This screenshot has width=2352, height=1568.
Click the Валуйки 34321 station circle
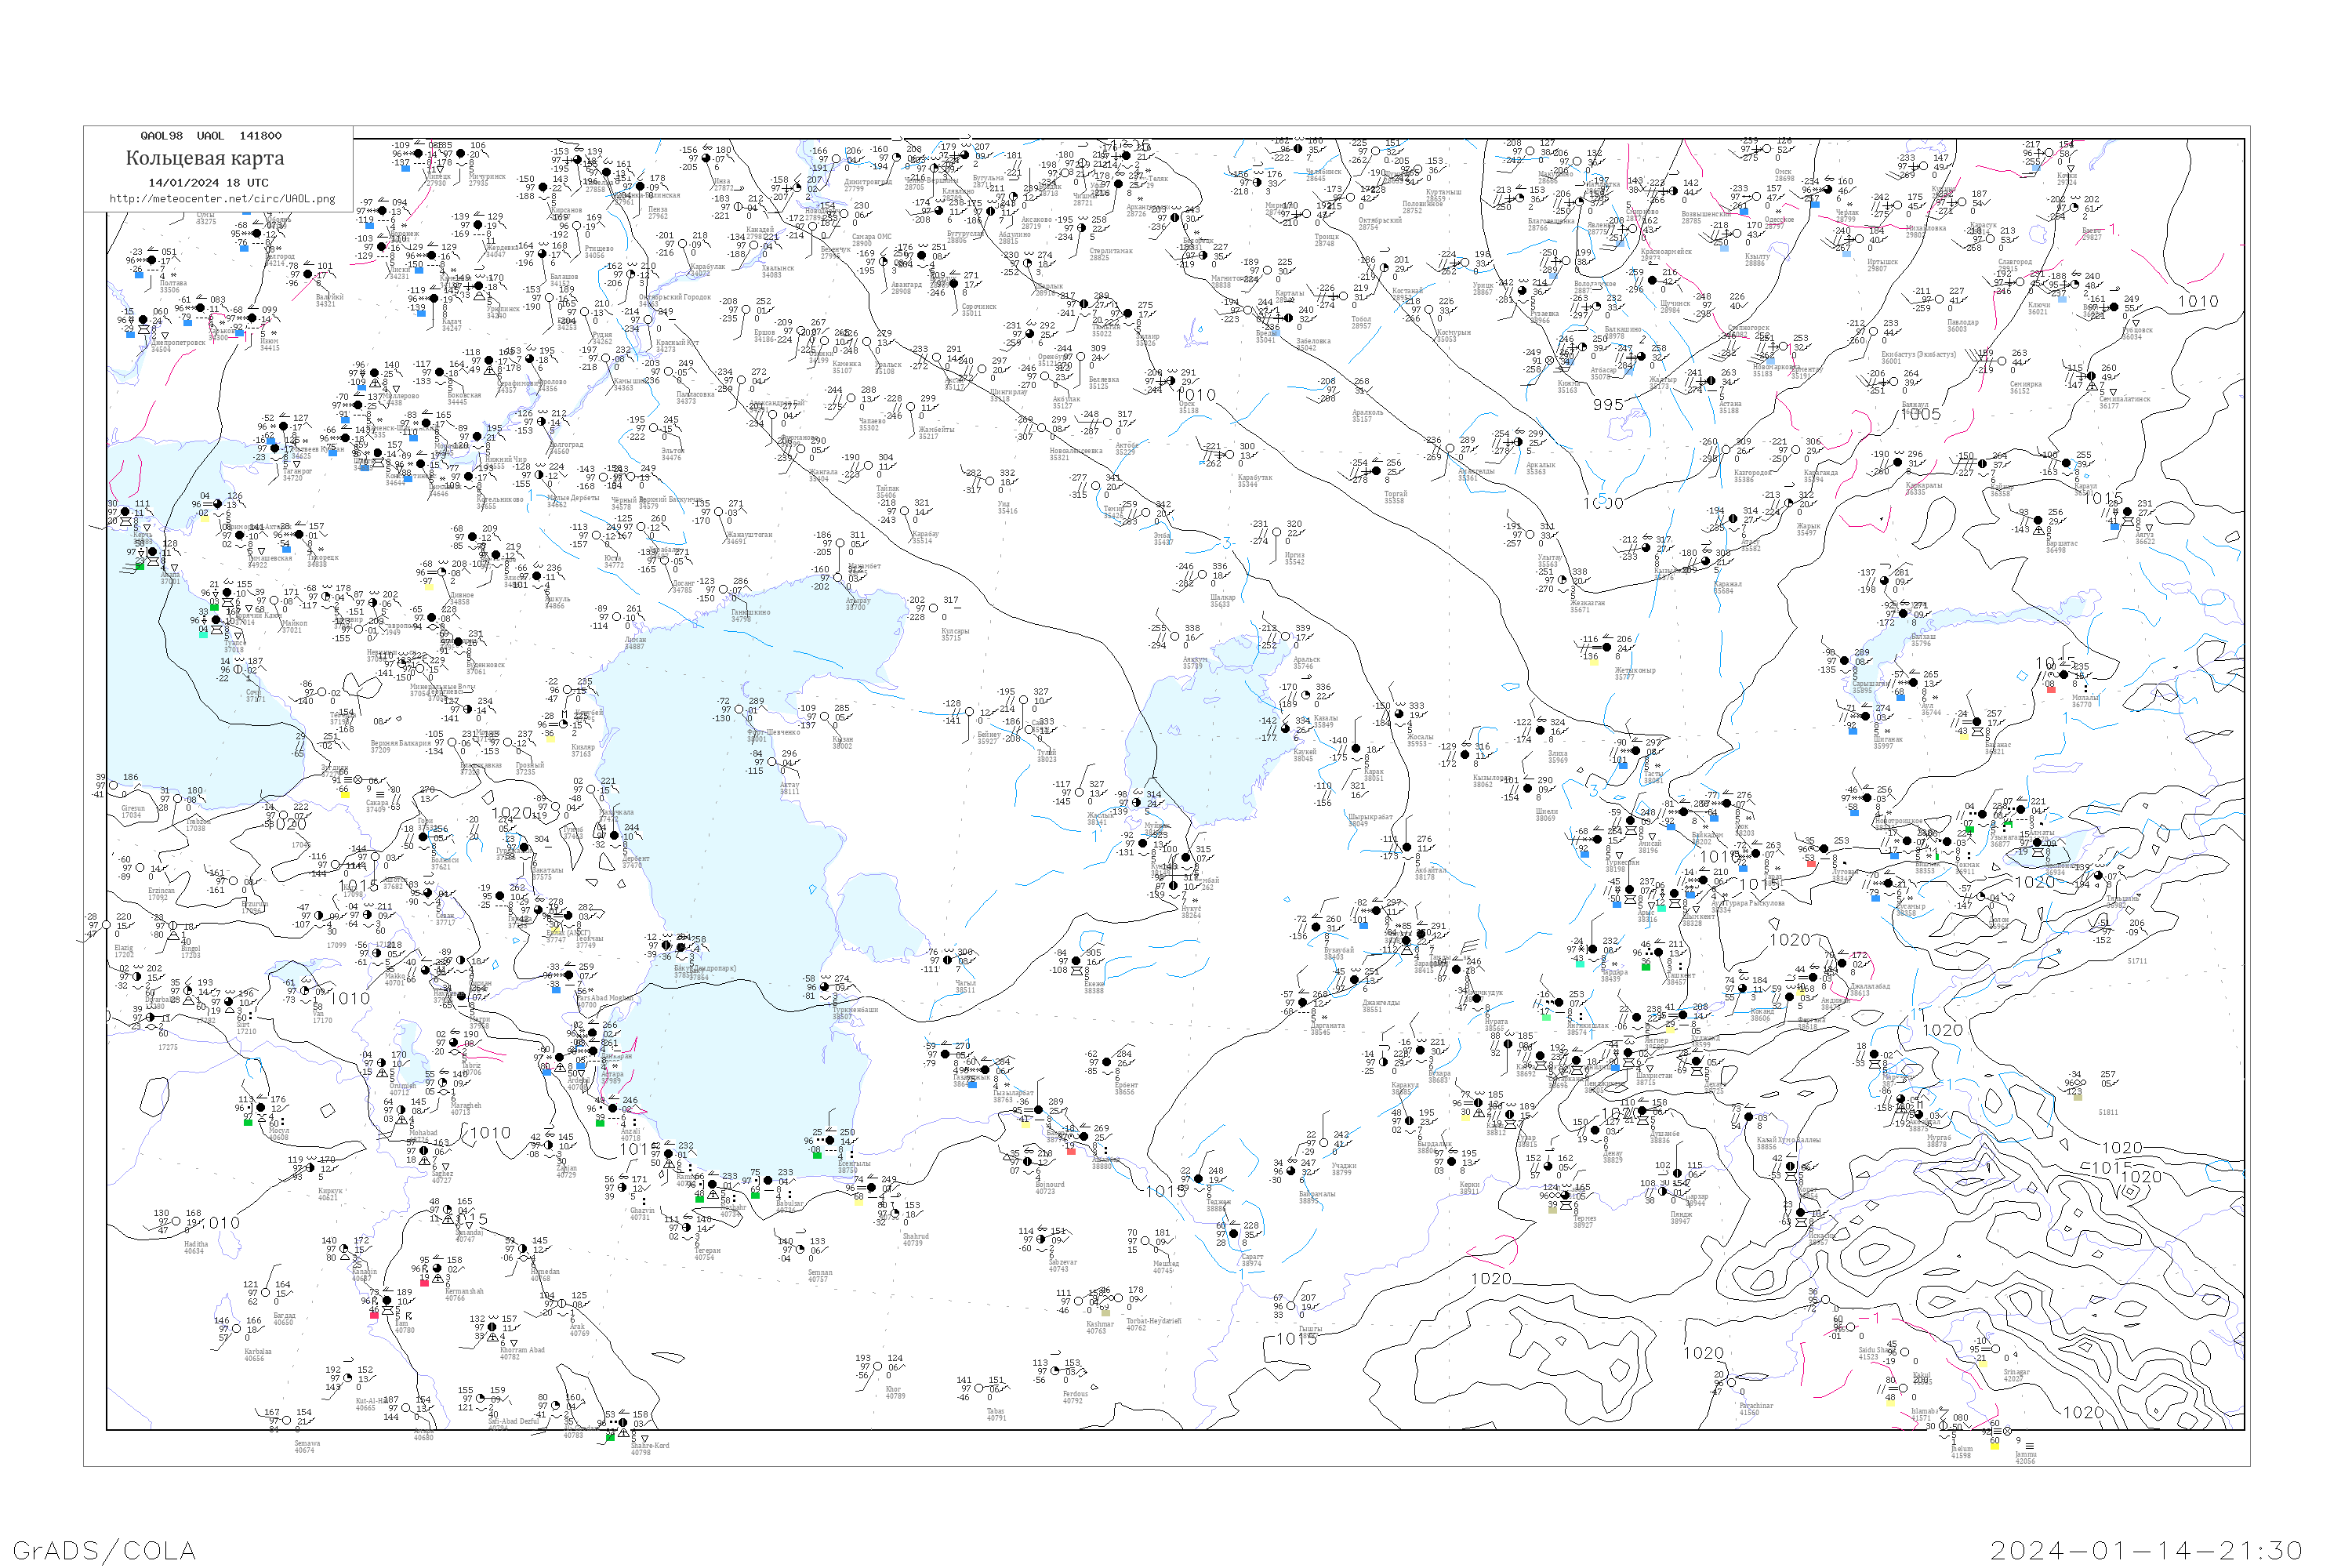pyautogui.click(x=308, y=274)
